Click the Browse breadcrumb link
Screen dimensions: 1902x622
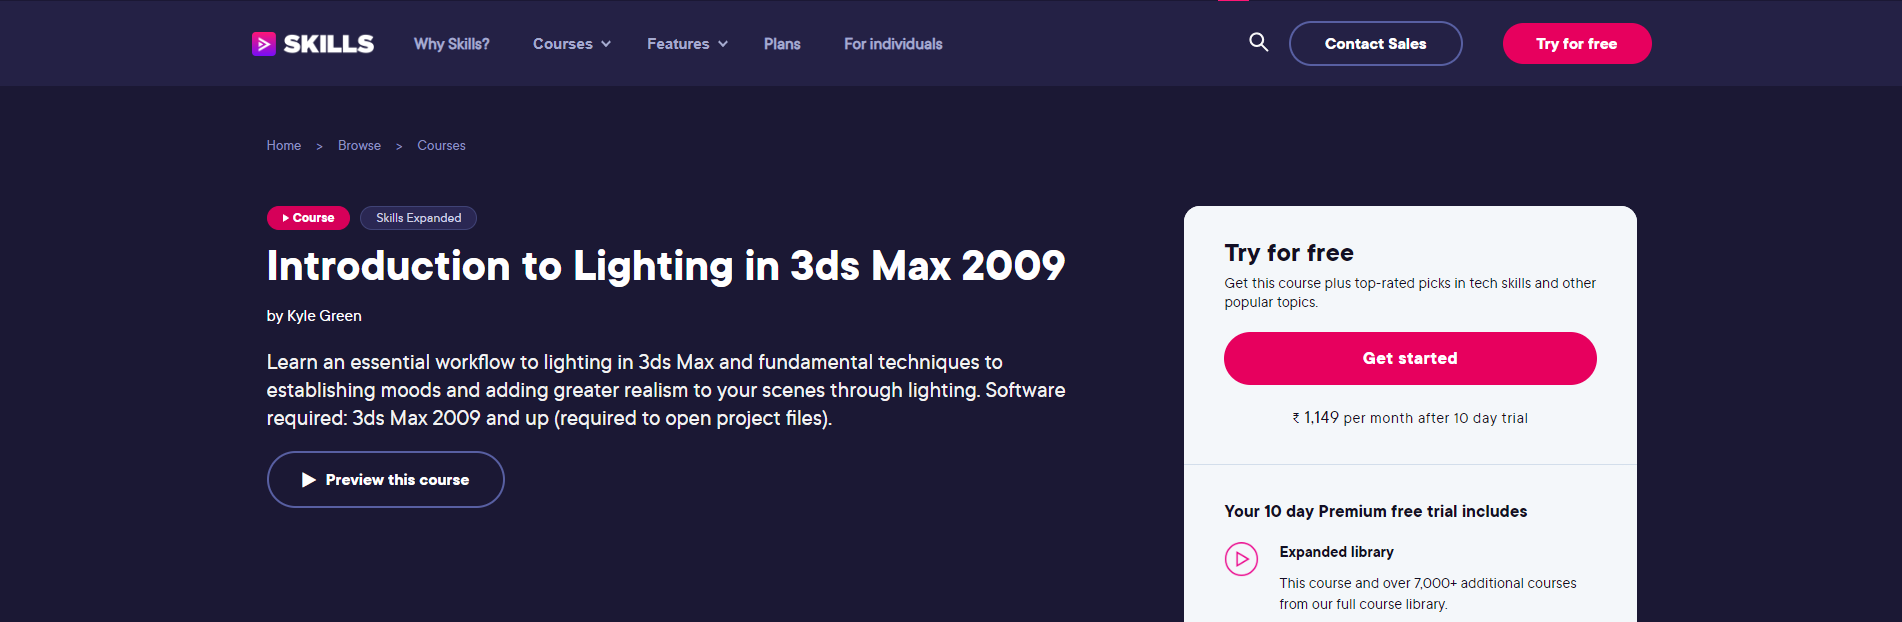[359, 145]
